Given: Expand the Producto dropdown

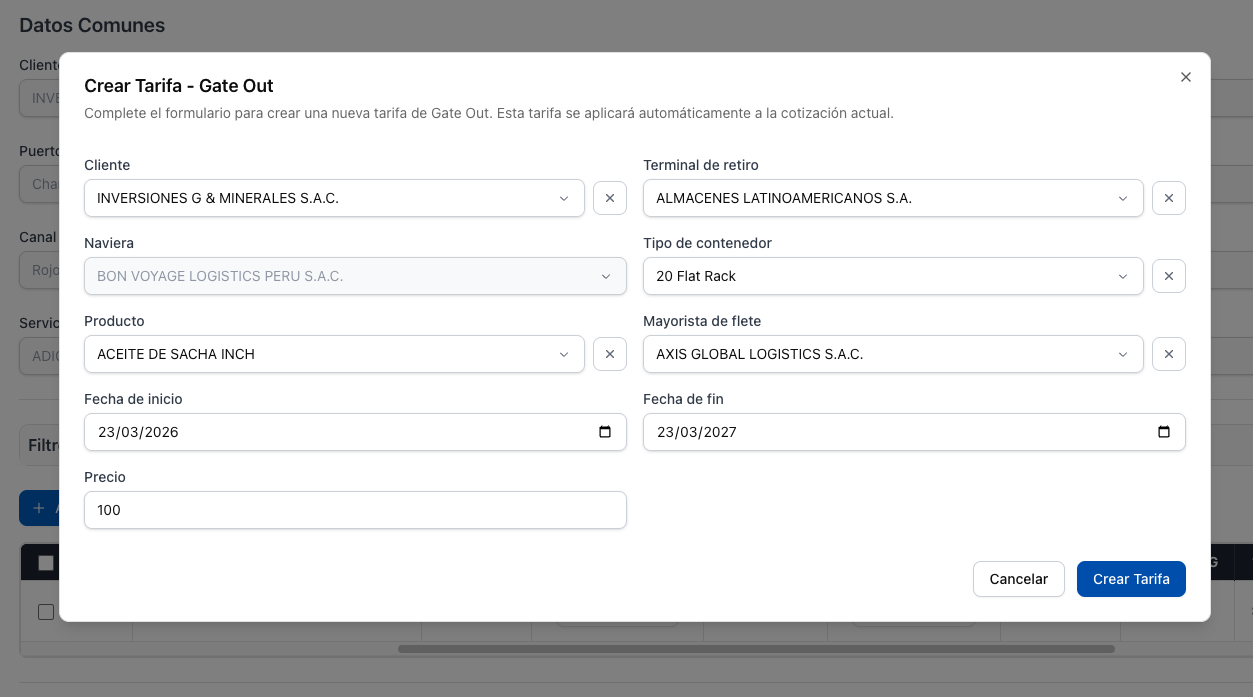Looking at the screenshot, I should (334, 354).
